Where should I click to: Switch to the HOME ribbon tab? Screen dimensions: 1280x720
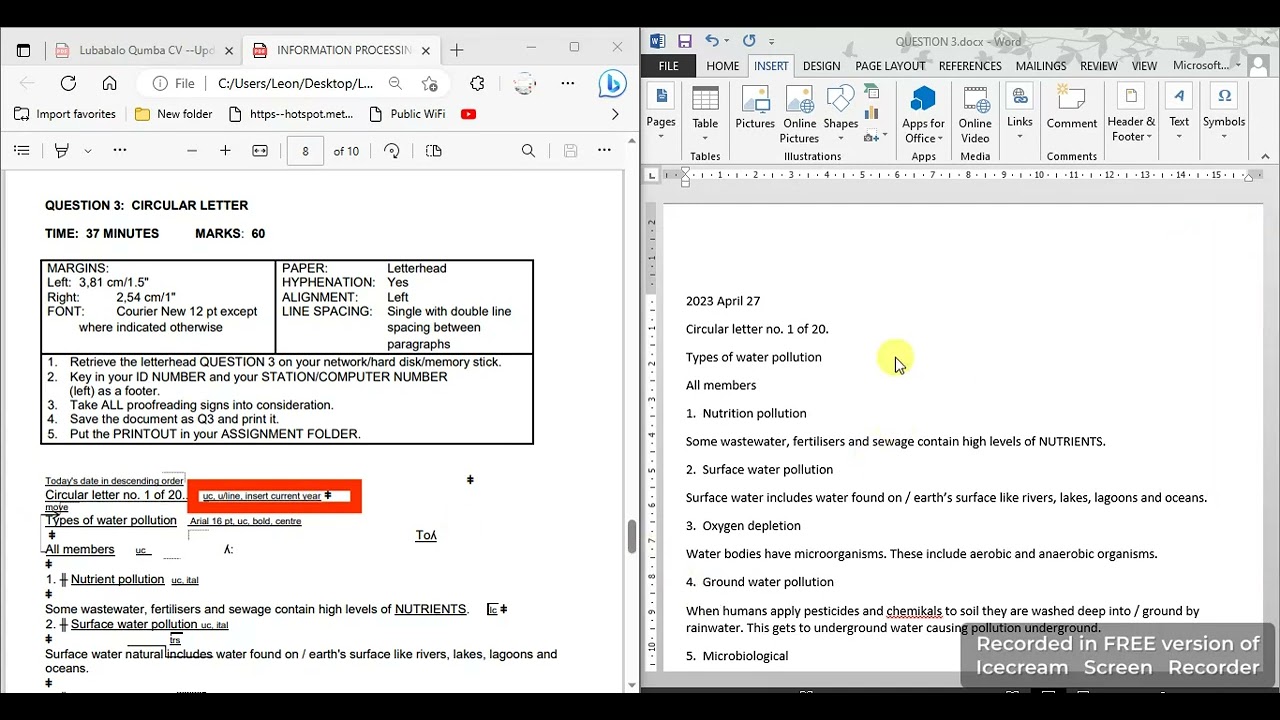723,66
